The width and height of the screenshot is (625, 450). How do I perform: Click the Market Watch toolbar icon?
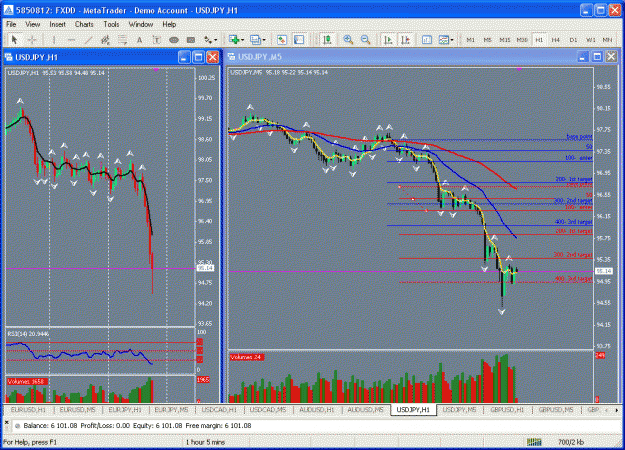pyautogui.click(x=282, y=39)
